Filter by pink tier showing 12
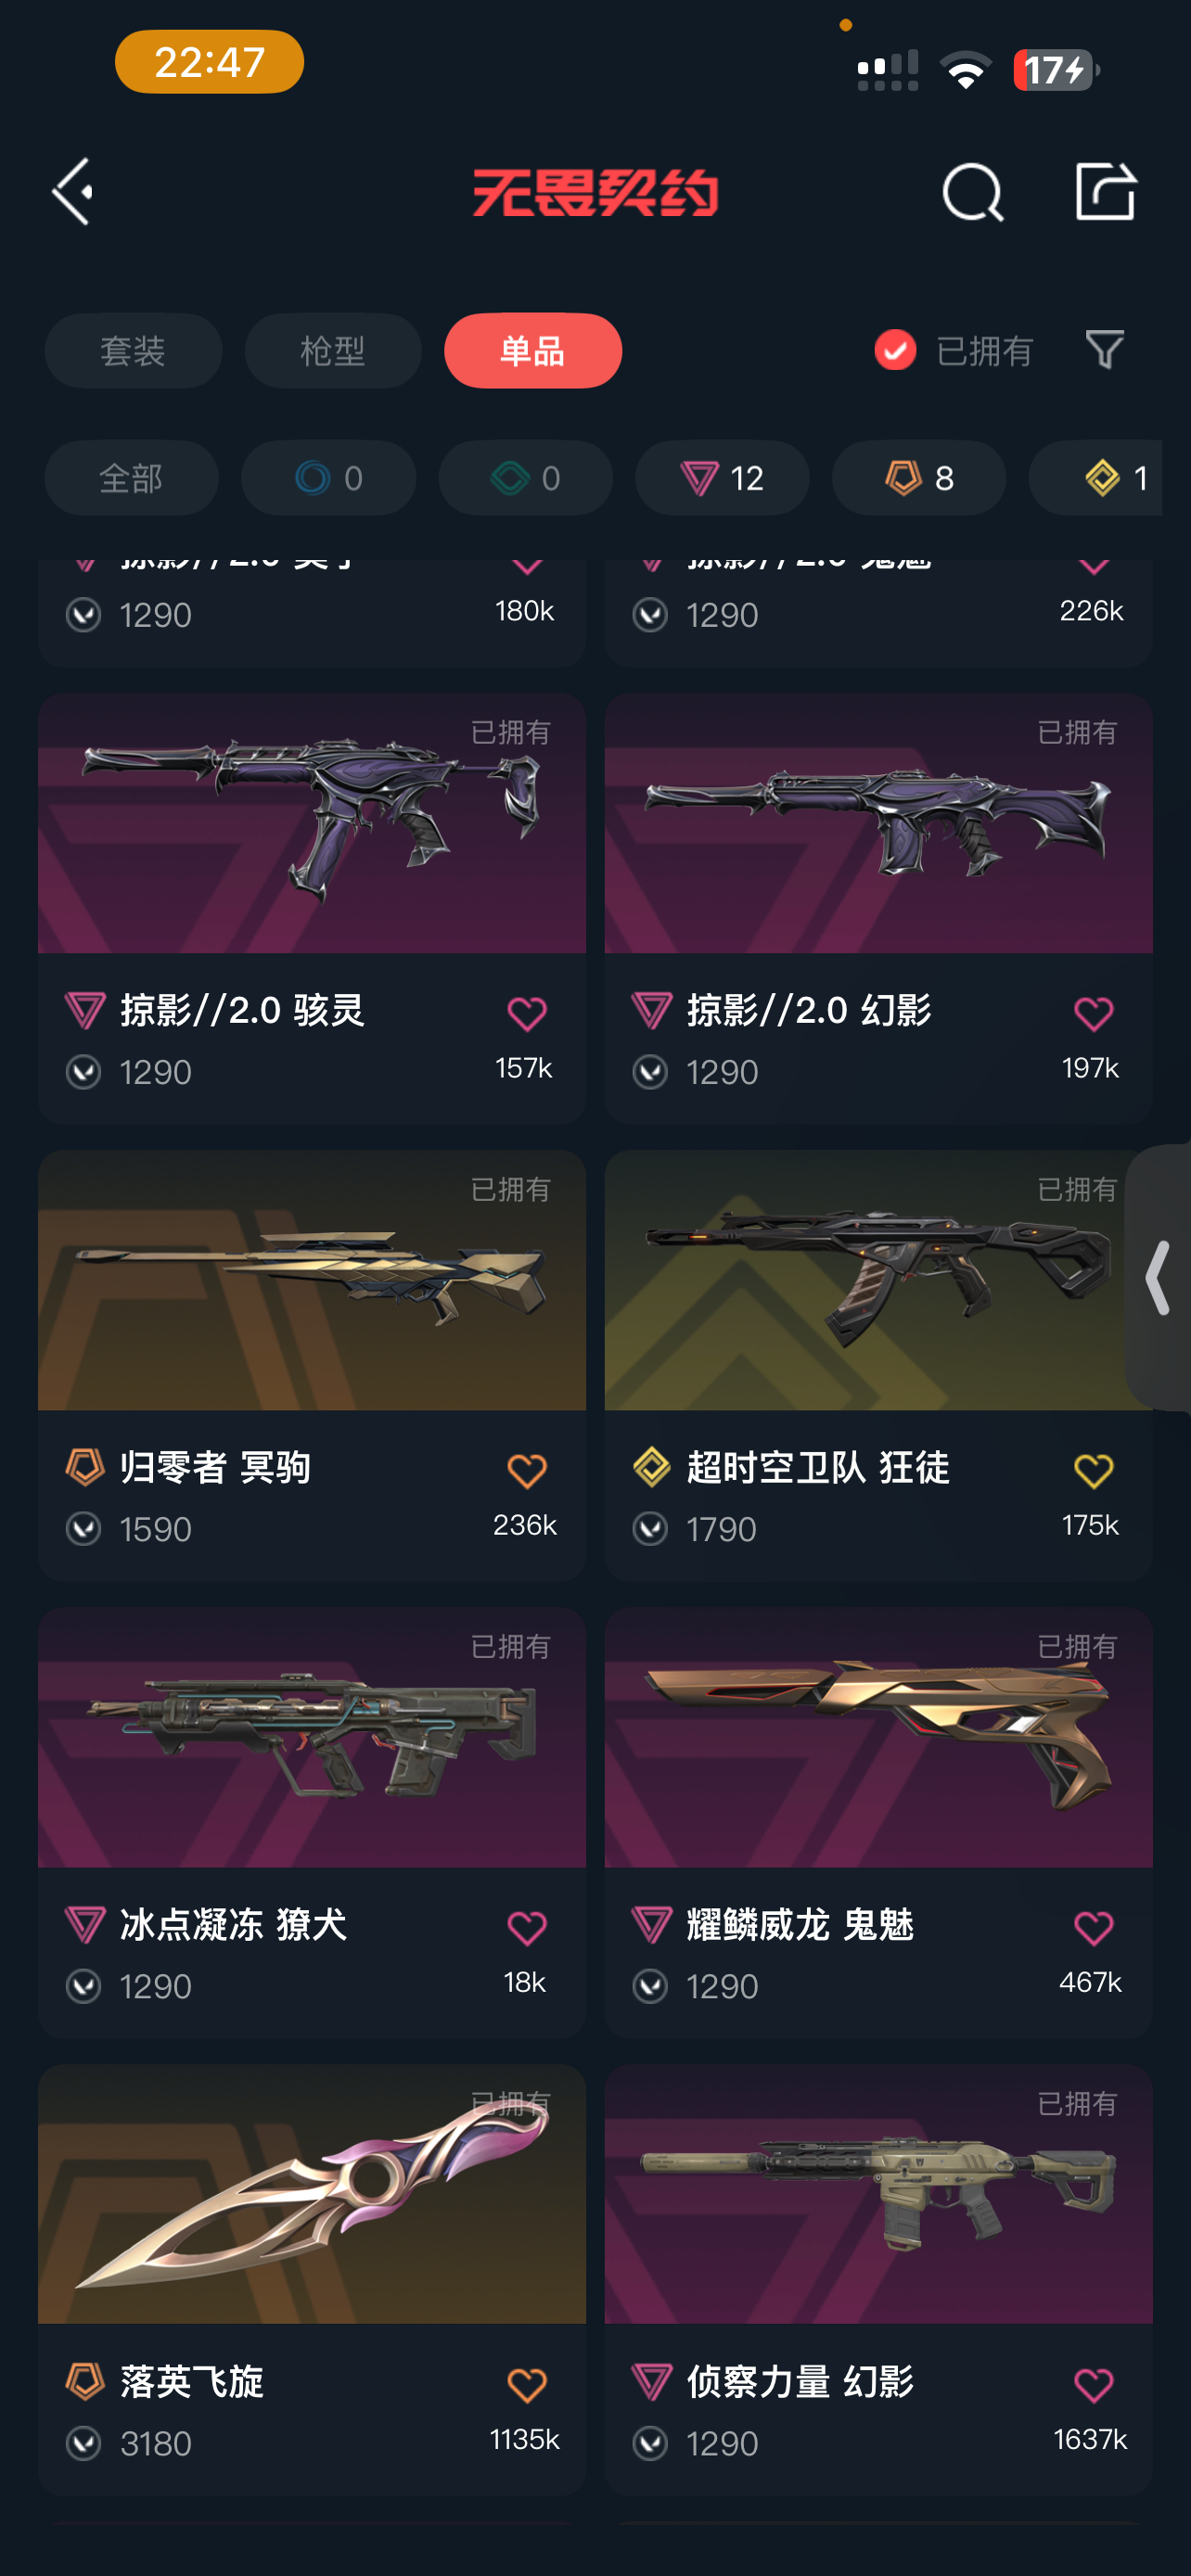 click(722, 478)
